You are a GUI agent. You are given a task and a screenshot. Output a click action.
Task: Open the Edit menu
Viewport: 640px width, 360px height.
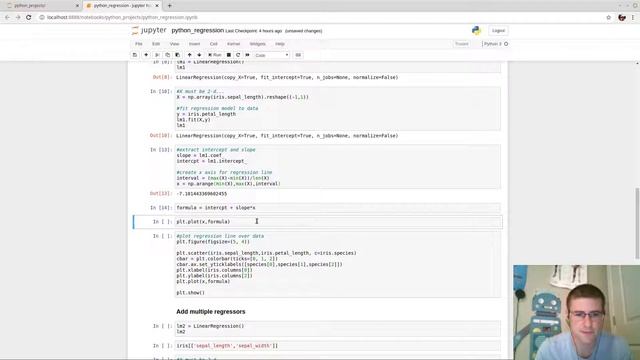pos(156,44)
